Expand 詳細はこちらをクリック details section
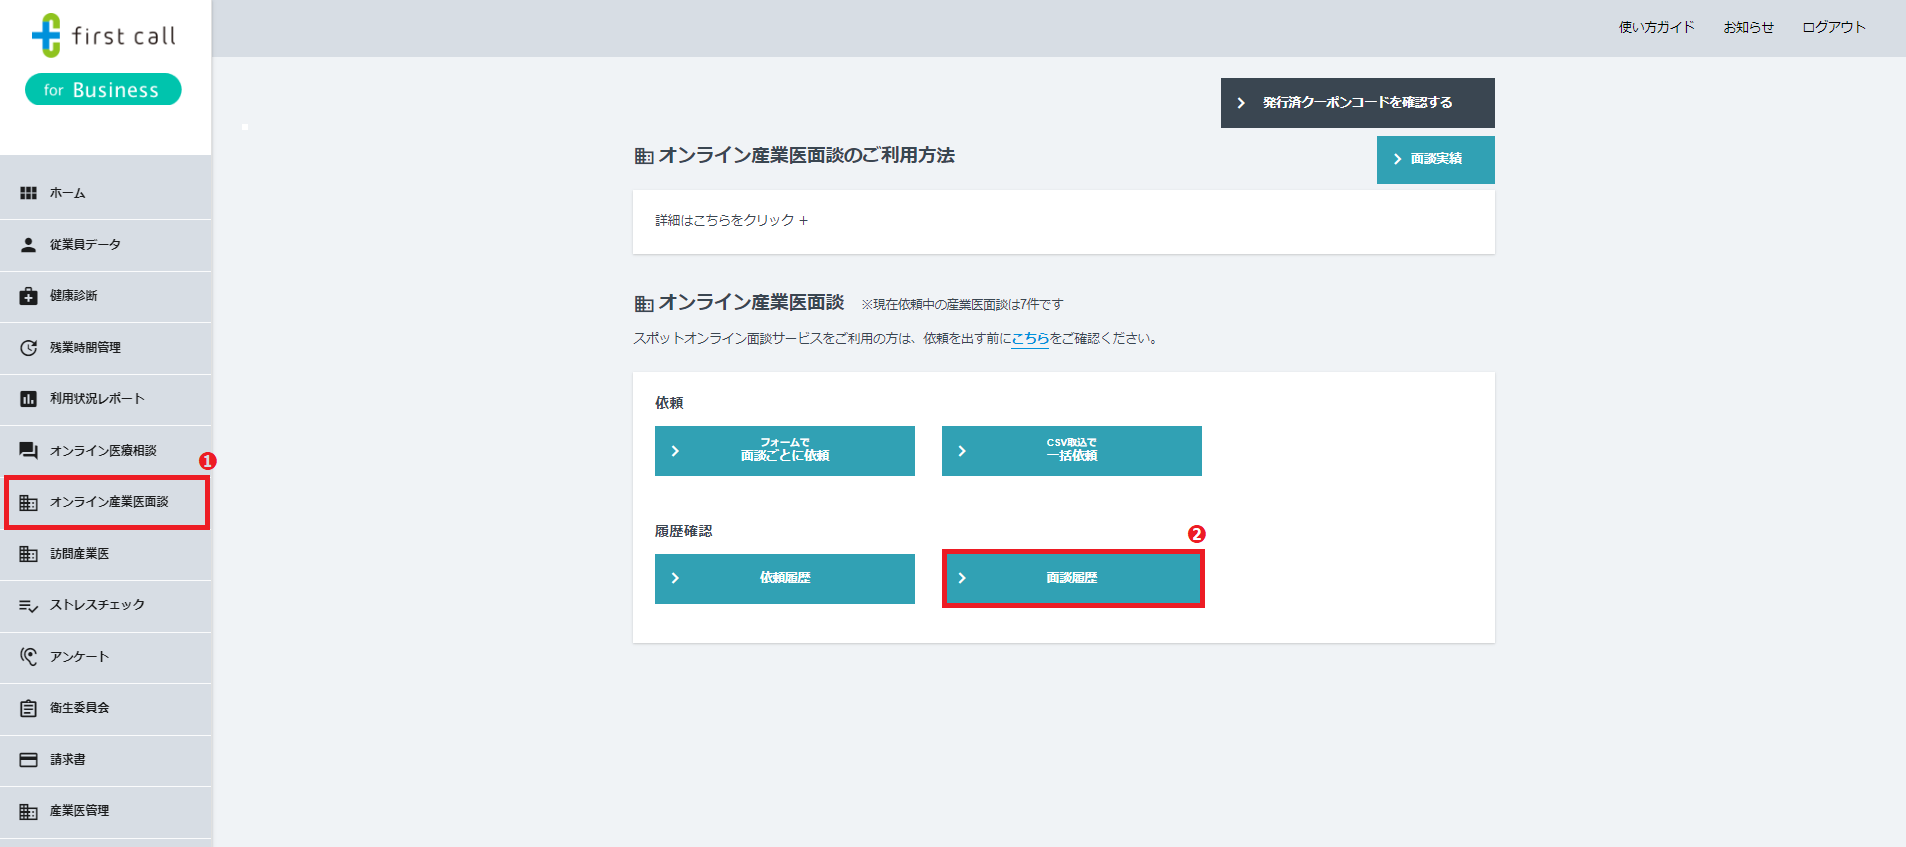The image size is (1906, 847). pyautogui.click(x=731, y=220)
